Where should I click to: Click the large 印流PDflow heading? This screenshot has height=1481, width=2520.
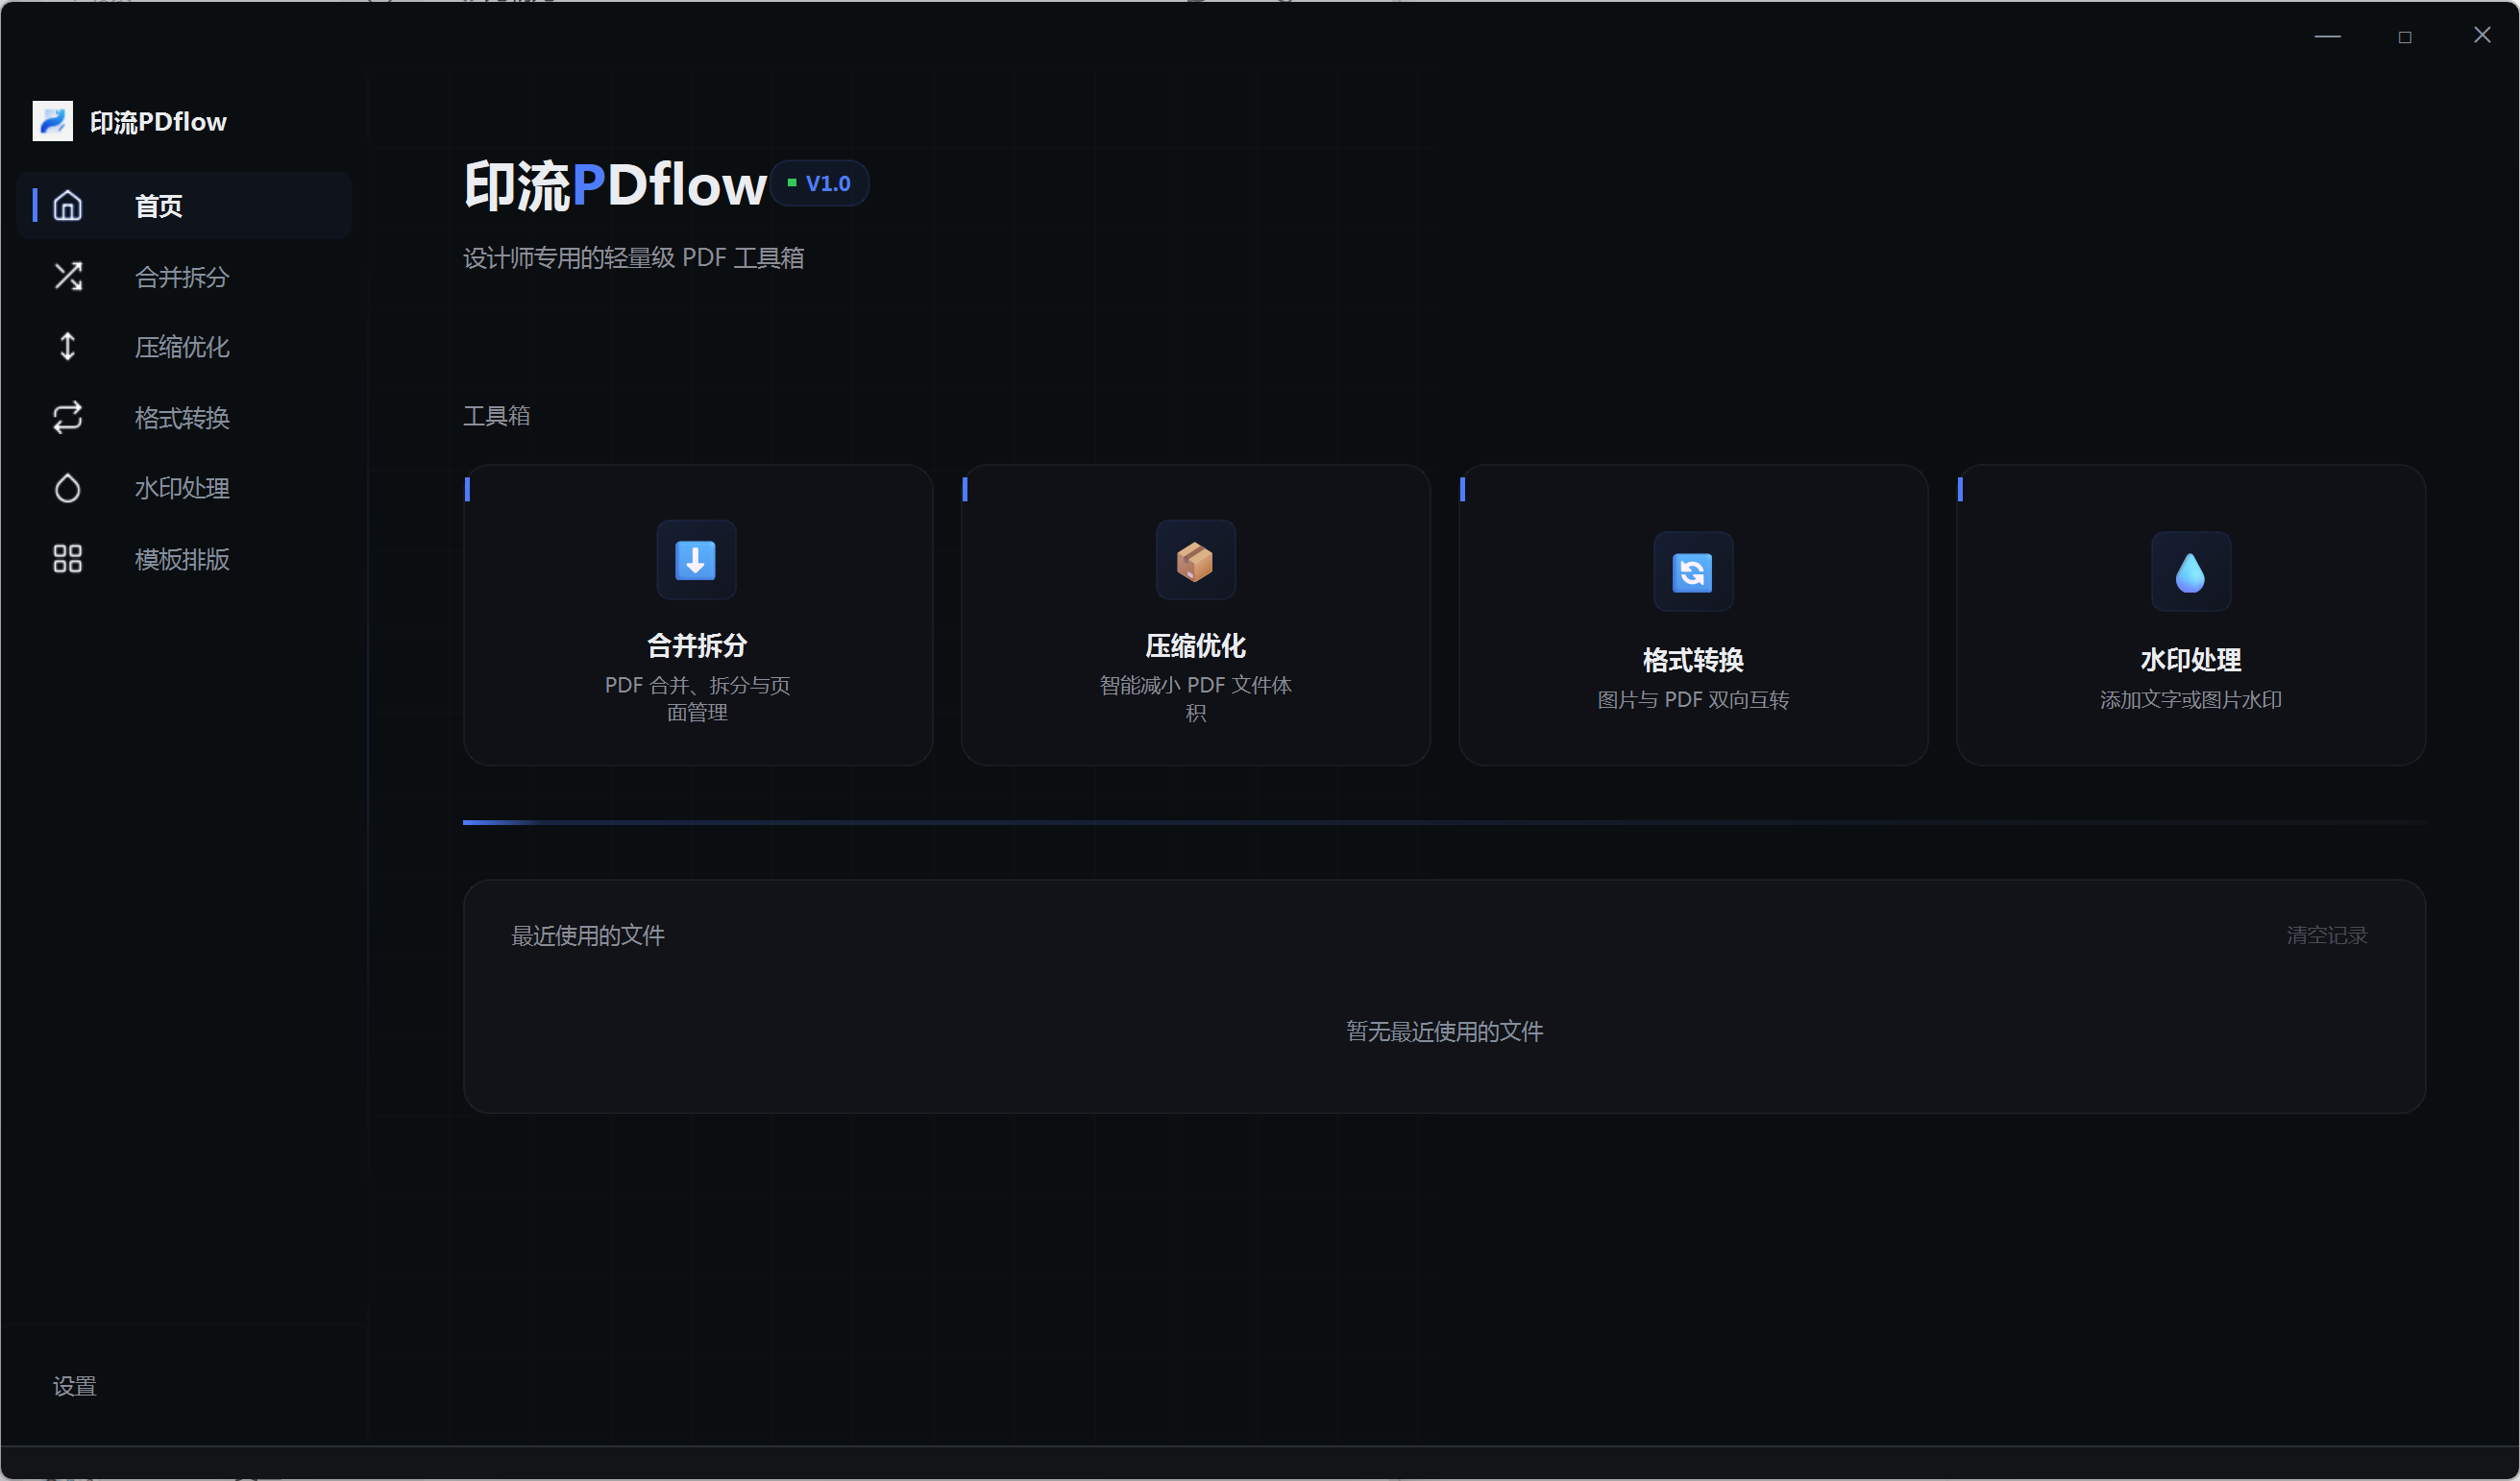click(x=615, y=185)
